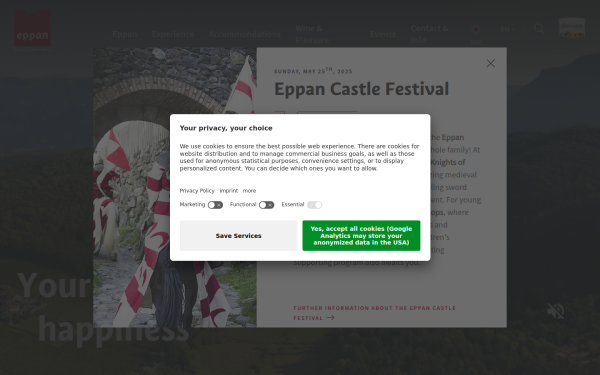Open the Events menu item
This screenshot has height=375, width=600.
click(x=383, y=34)
